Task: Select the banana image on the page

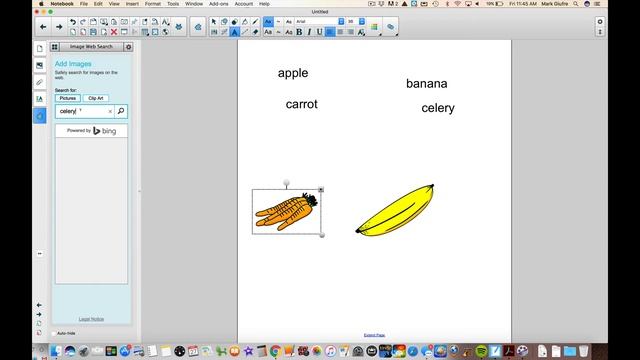Action: [x=395, y=211]
